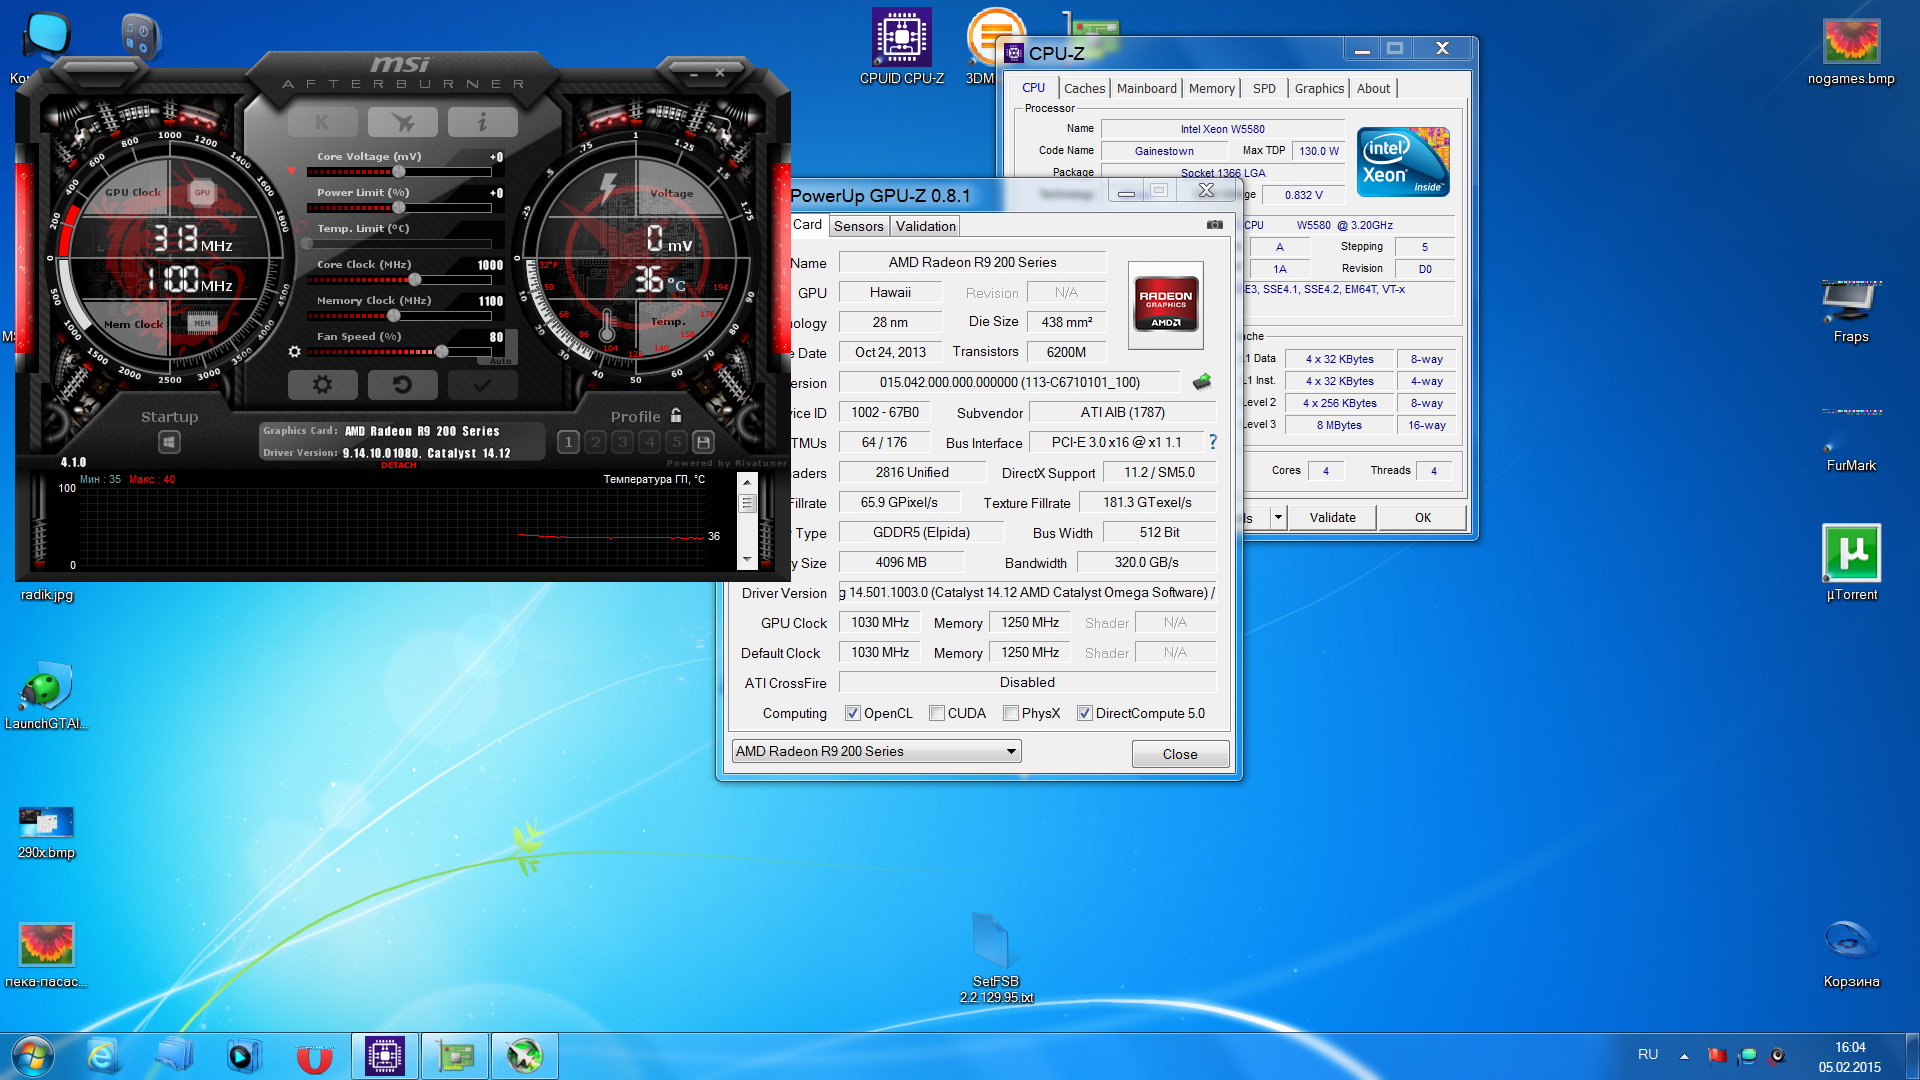The width and height of the screenshot is (1920, 1080).
Task: Click the Afterburner info 'i' button
Action: 482,122
